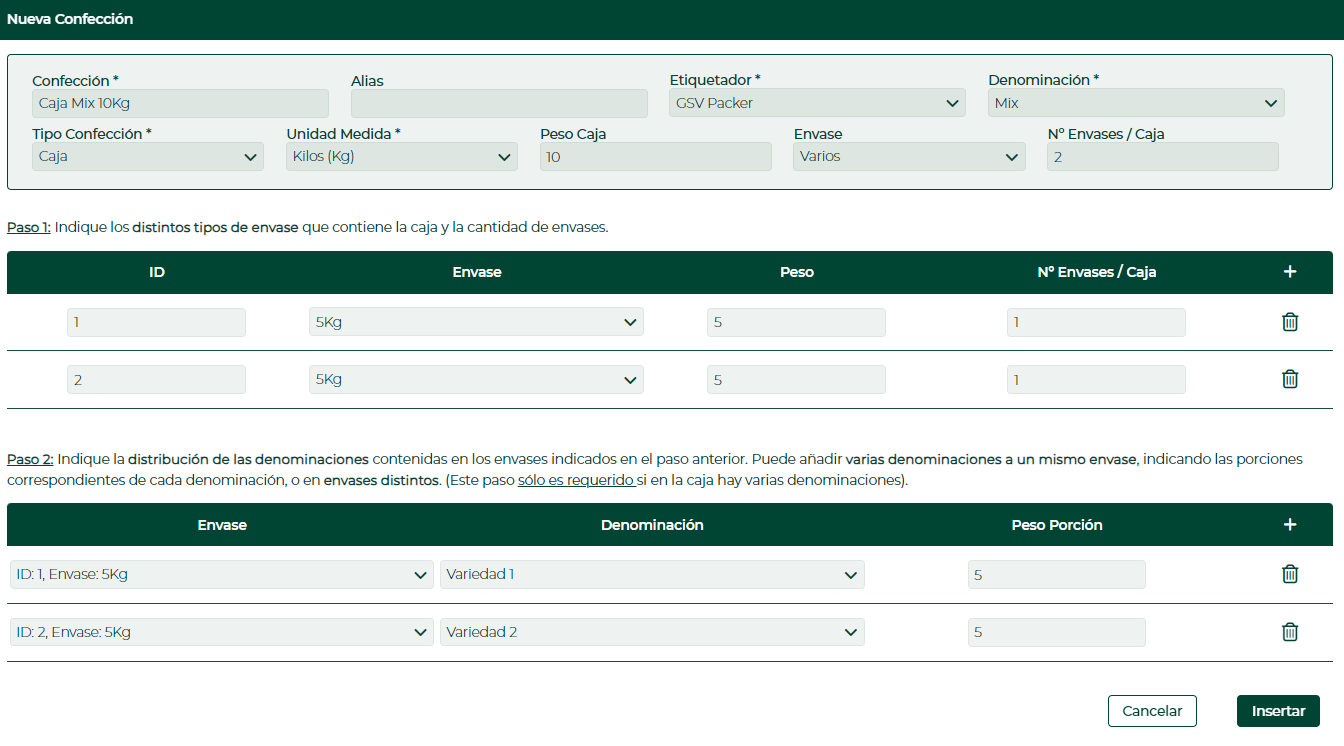Open the Envase dropdown showing Varios
This screenshot has height=746, width=1344.
pos(909,156)
